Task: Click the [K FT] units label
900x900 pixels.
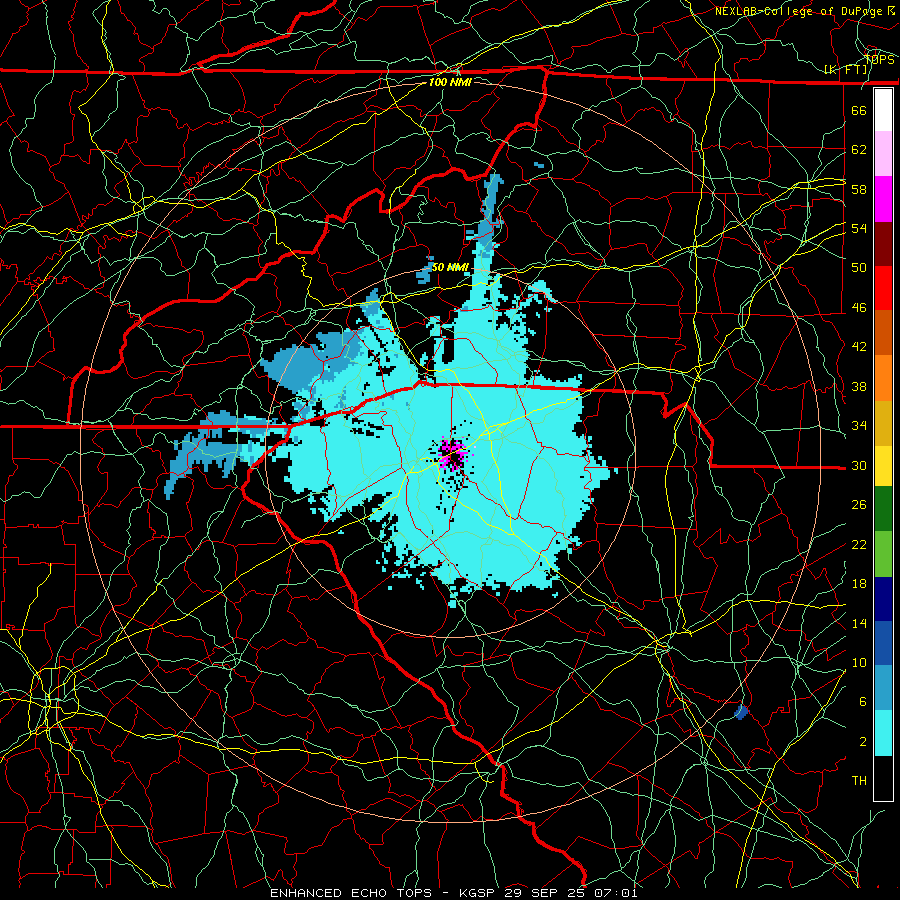Action: pyautogui.click(x=846, y=70)
